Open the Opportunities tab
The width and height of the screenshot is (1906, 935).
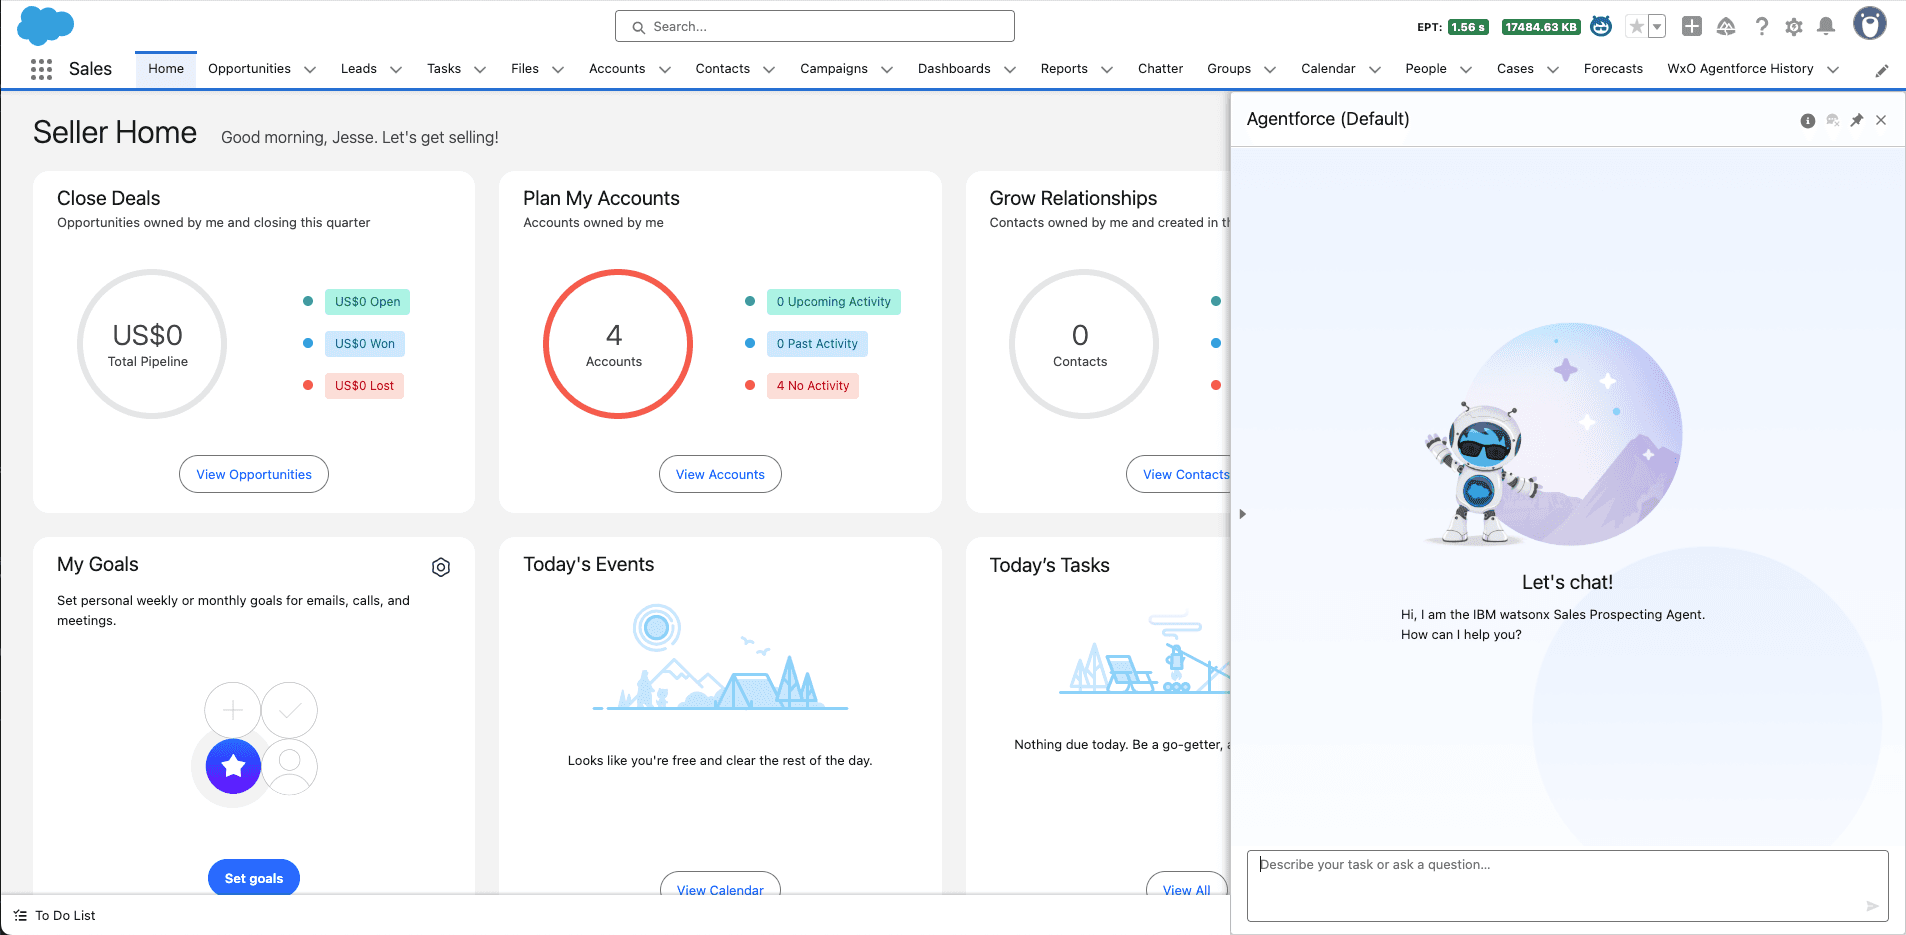[x=249, y=69]
